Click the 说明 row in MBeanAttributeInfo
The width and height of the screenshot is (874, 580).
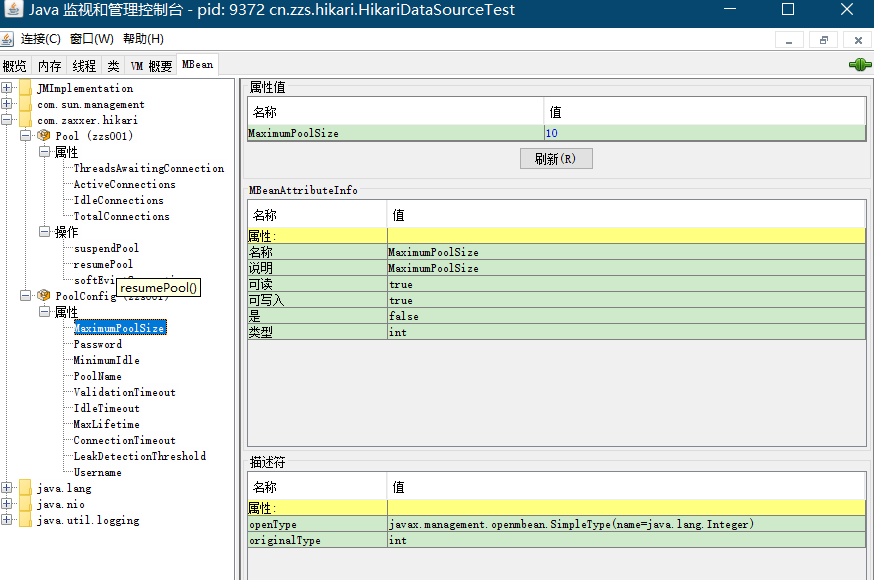tap(556, 269)
